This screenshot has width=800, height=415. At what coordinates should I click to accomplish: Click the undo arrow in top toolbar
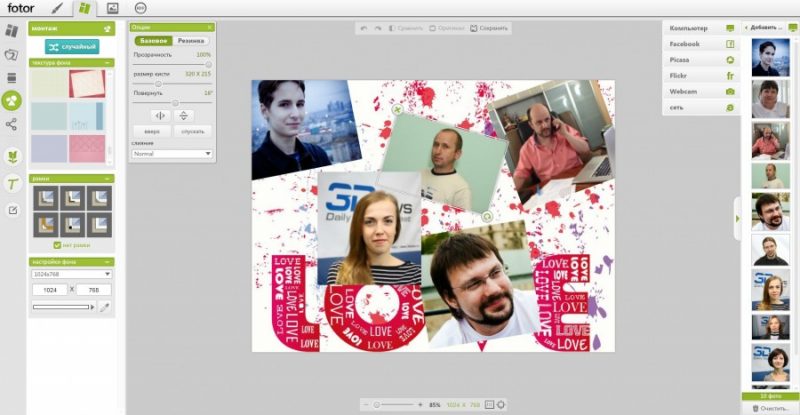(x=363, y=28)
